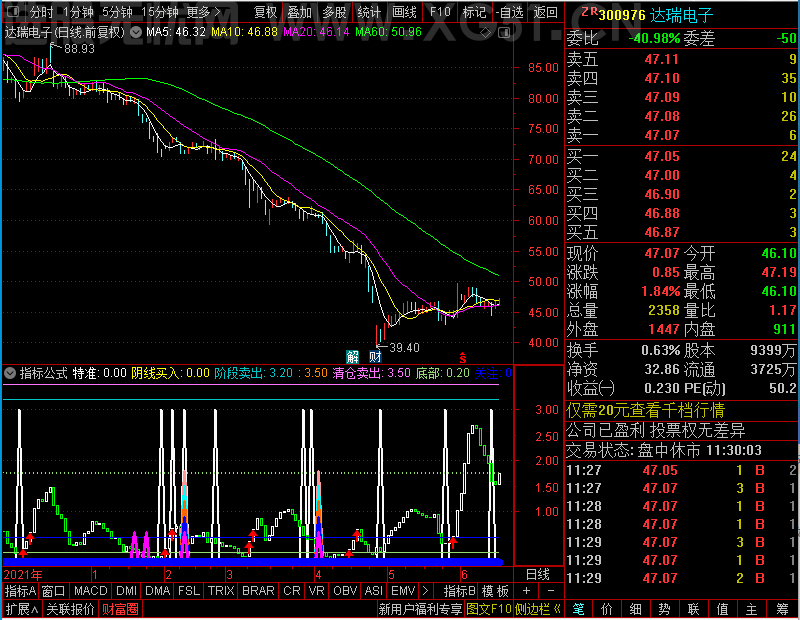Click the red S marker on the chart

(x=463, y=358)
